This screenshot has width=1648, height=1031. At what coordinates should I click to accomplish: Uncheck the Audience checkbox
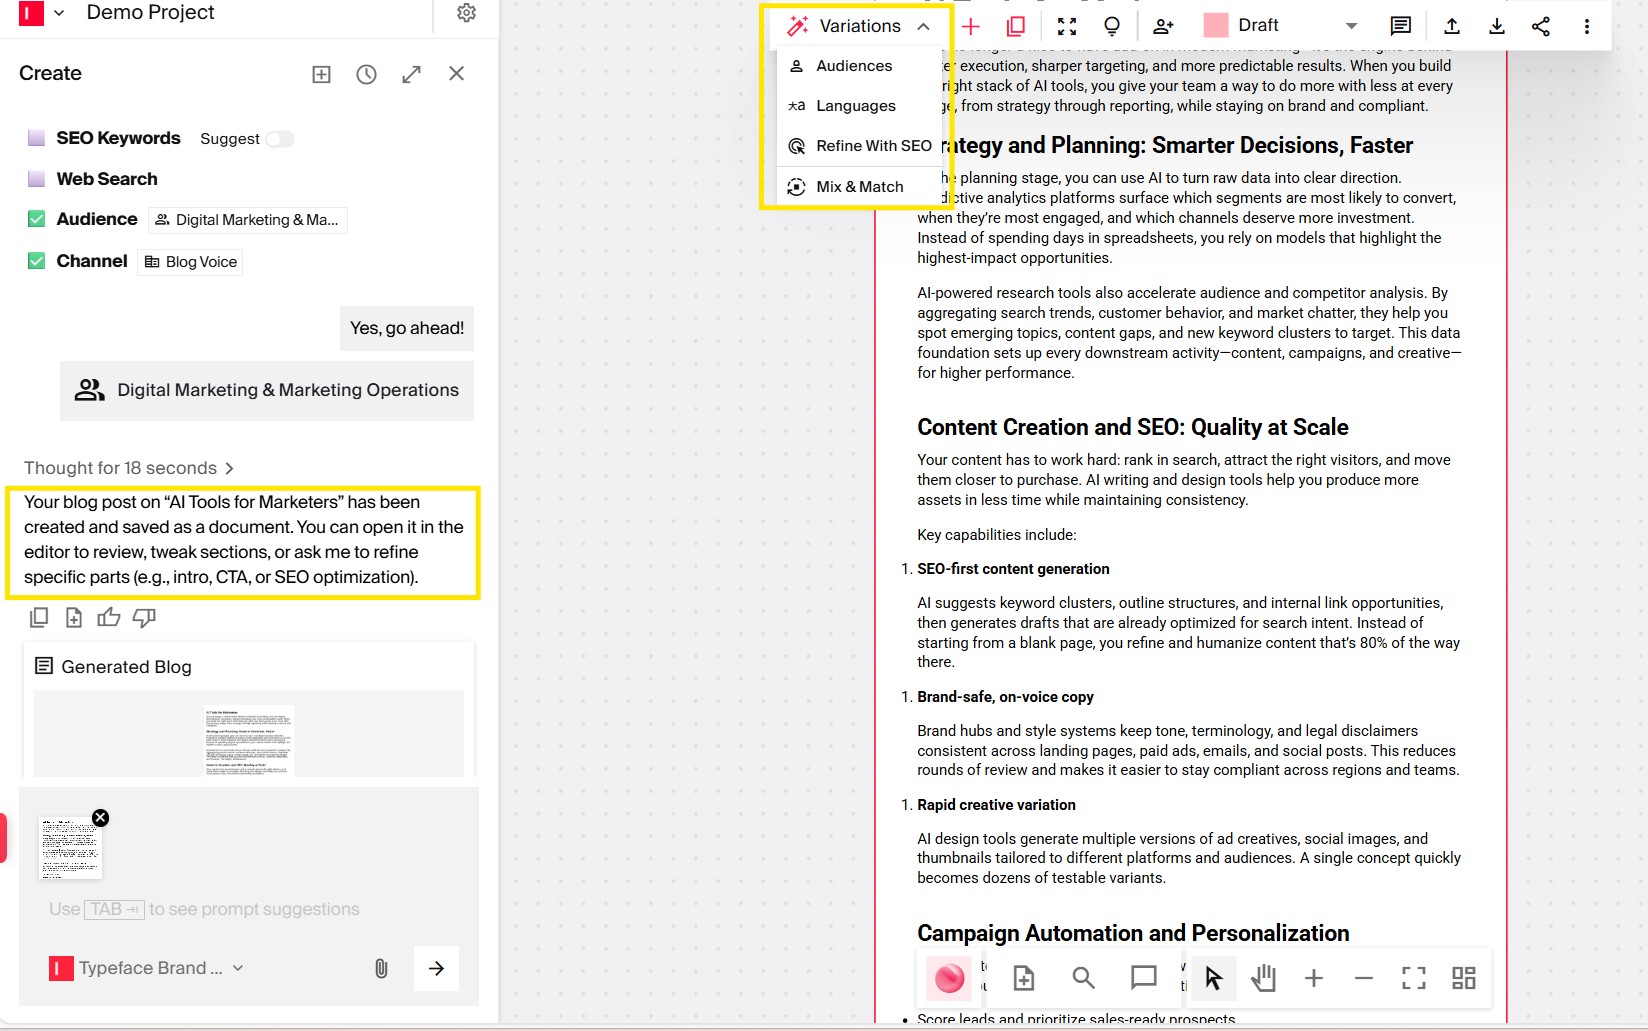(x=35, y=219)
